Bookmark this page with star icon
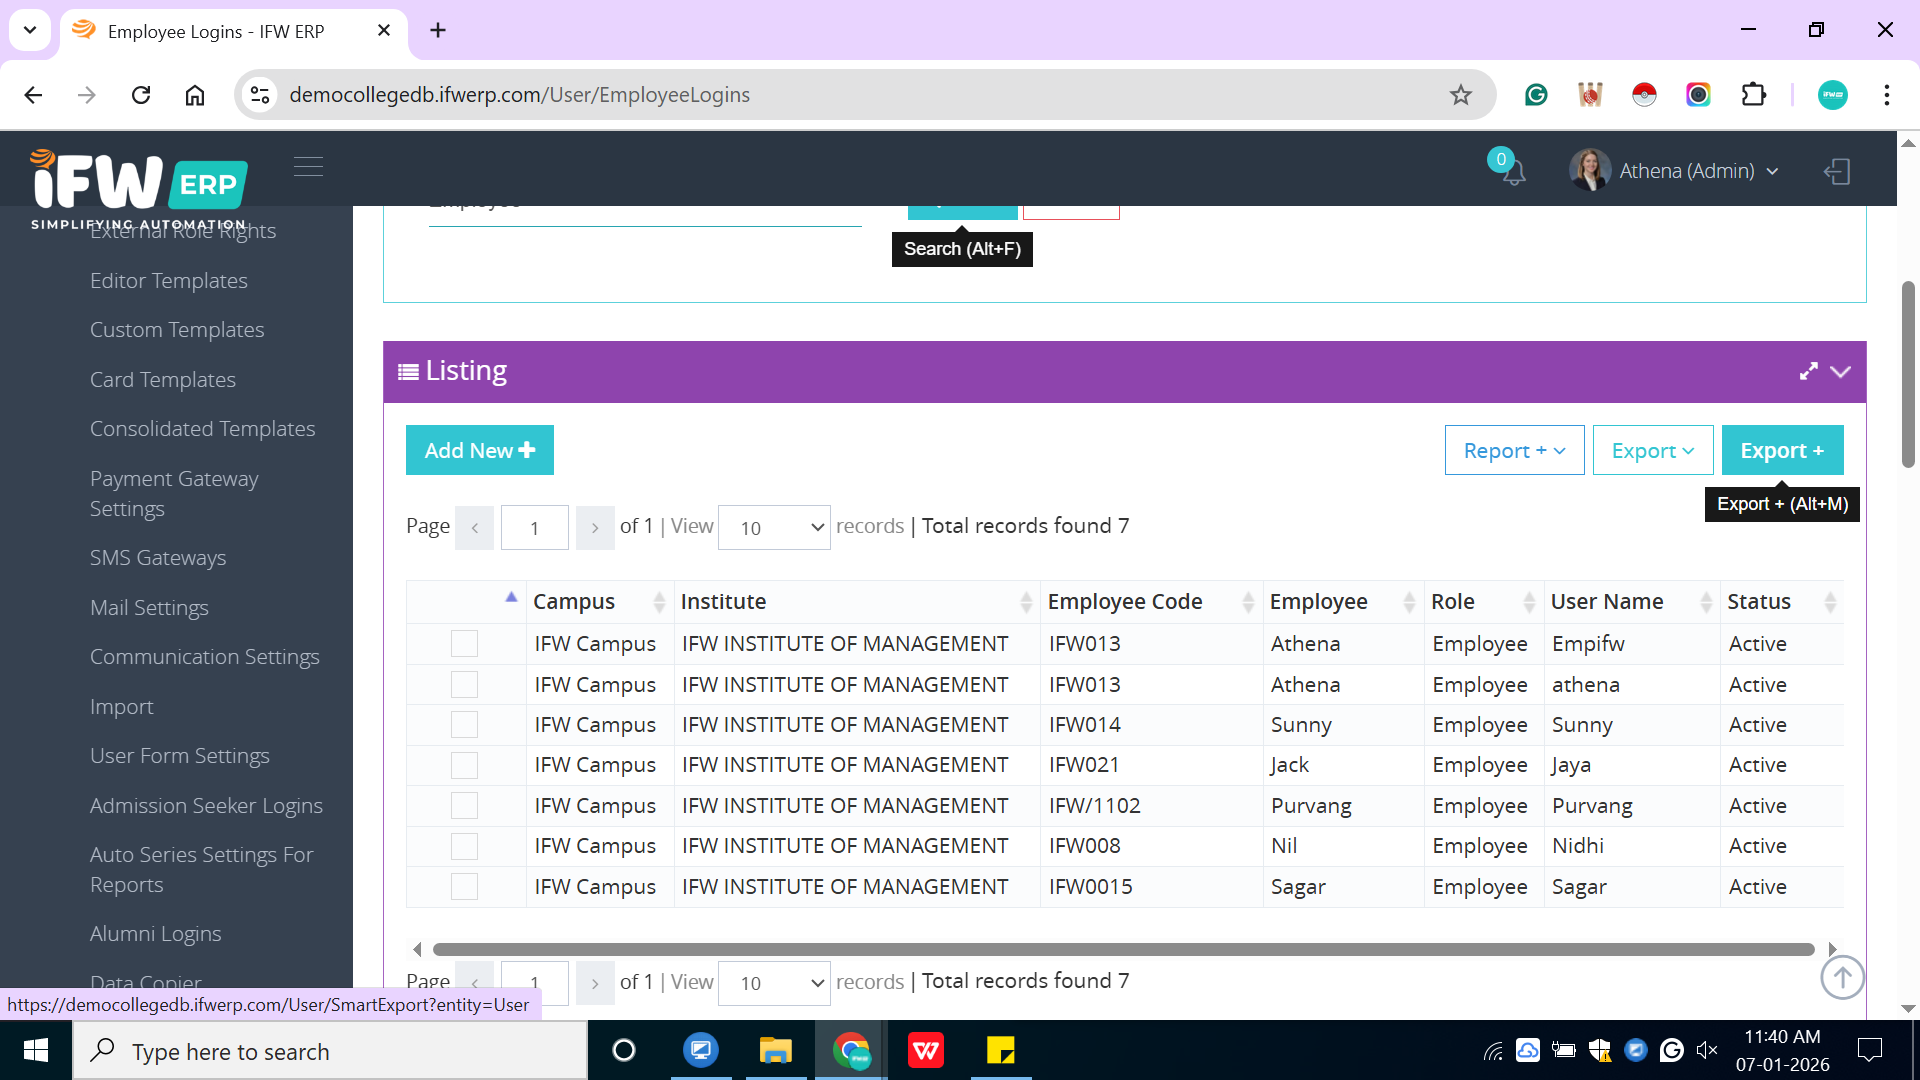The image size is (1920, 1080). [1461, 95]
